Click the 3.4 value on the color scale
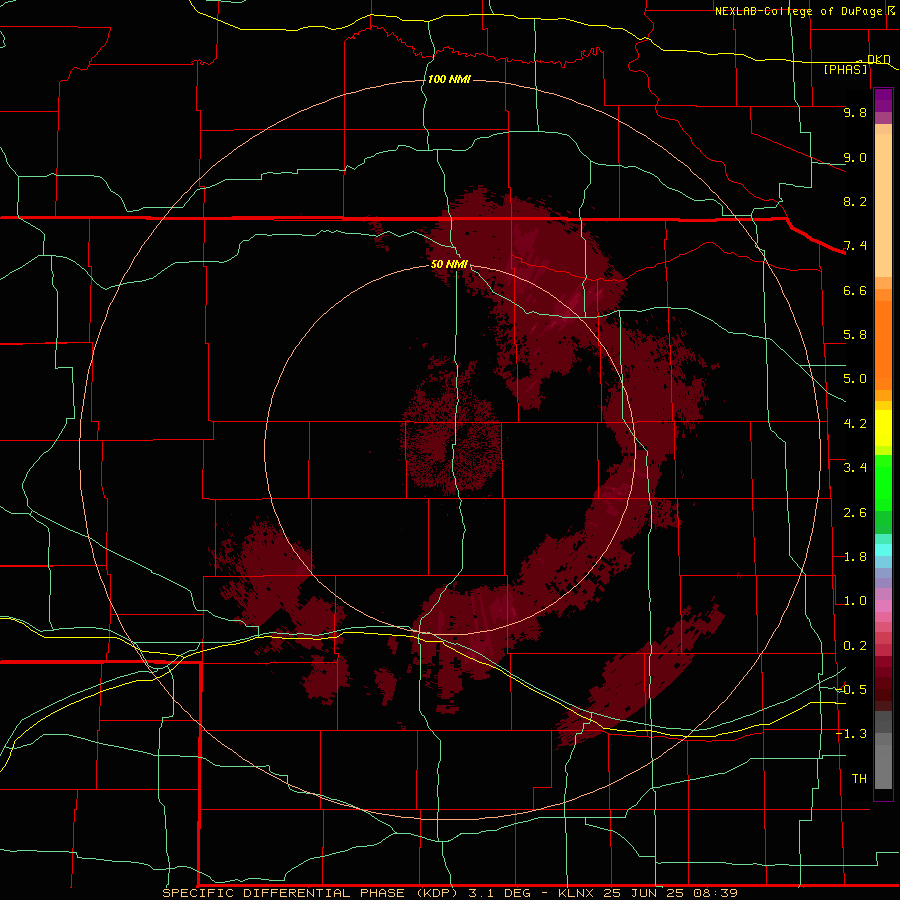This screenshot has height=900, width=900. pyautogui.click(x=855, y=468)
